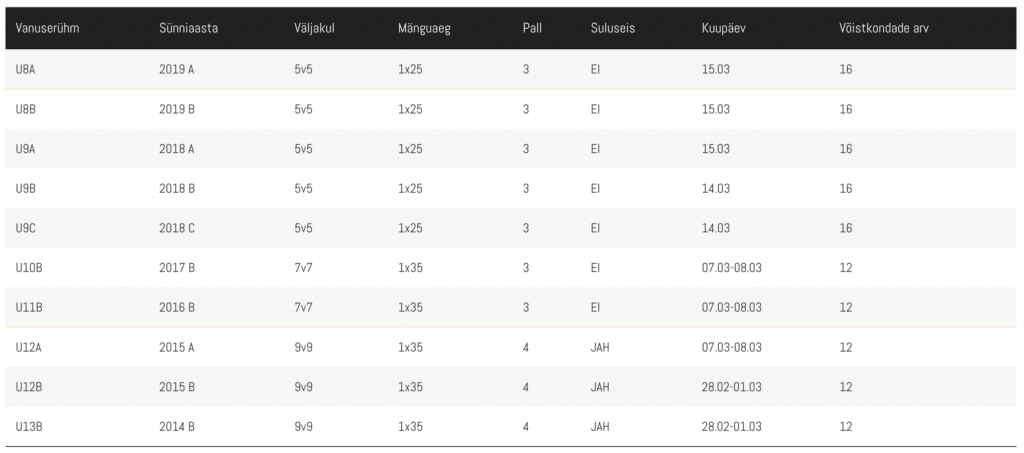Click the Võistkondade arv column header
Screen dimensions: 1024x453
[884, 29]
